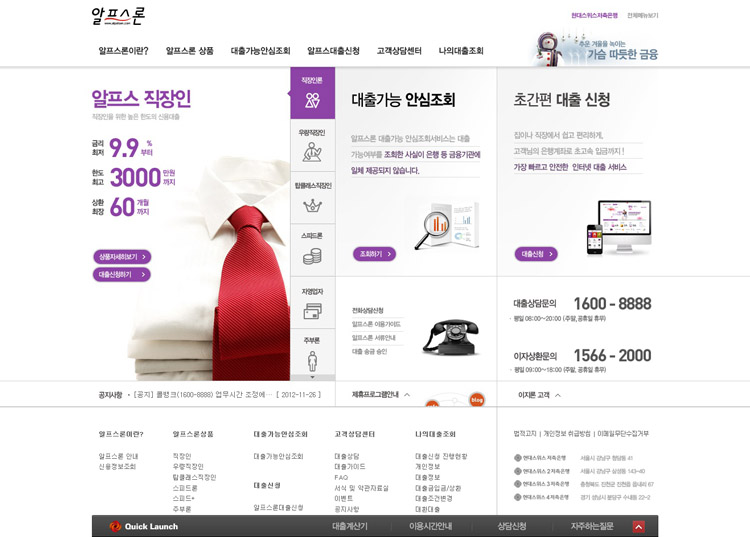Click the snowman winter banner
The image size is (750, 537).
(x=596, y=49)
